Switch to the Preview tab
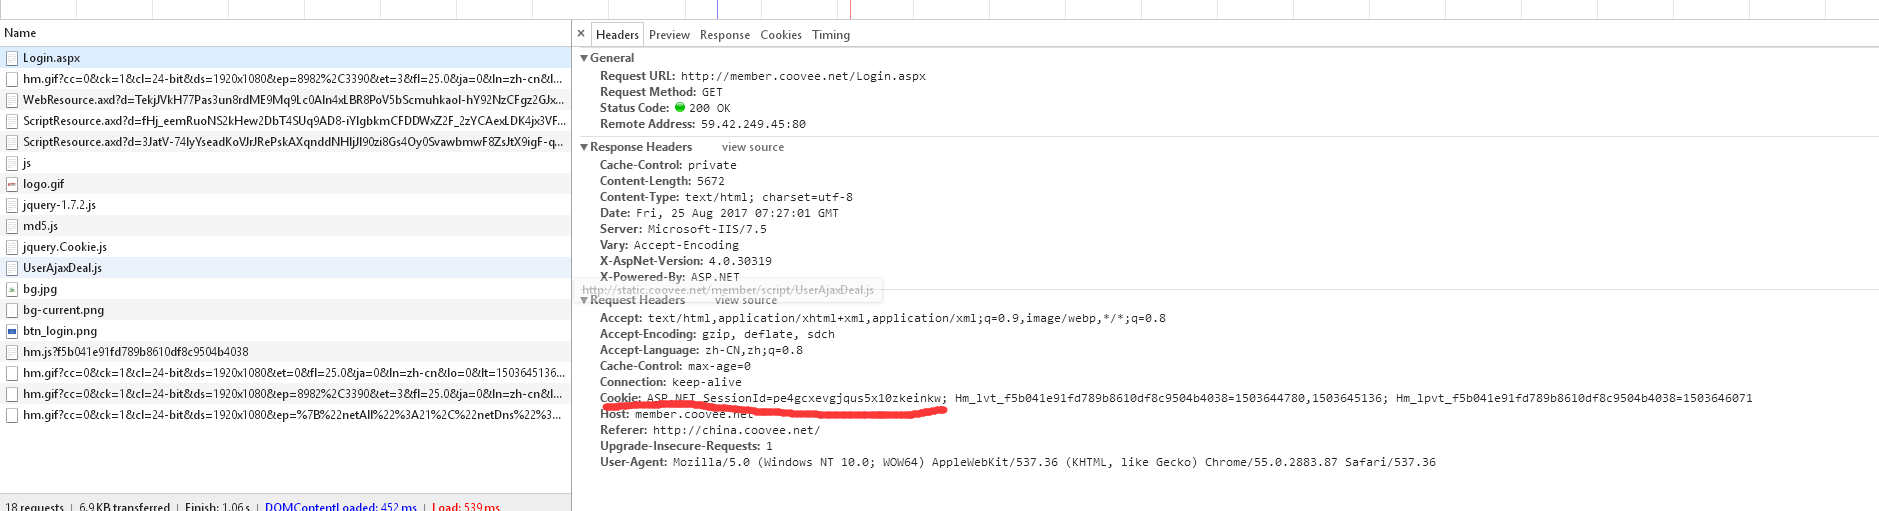Image resolution: width=1879 pixels, height=511 pixels. tap(669, 35)
